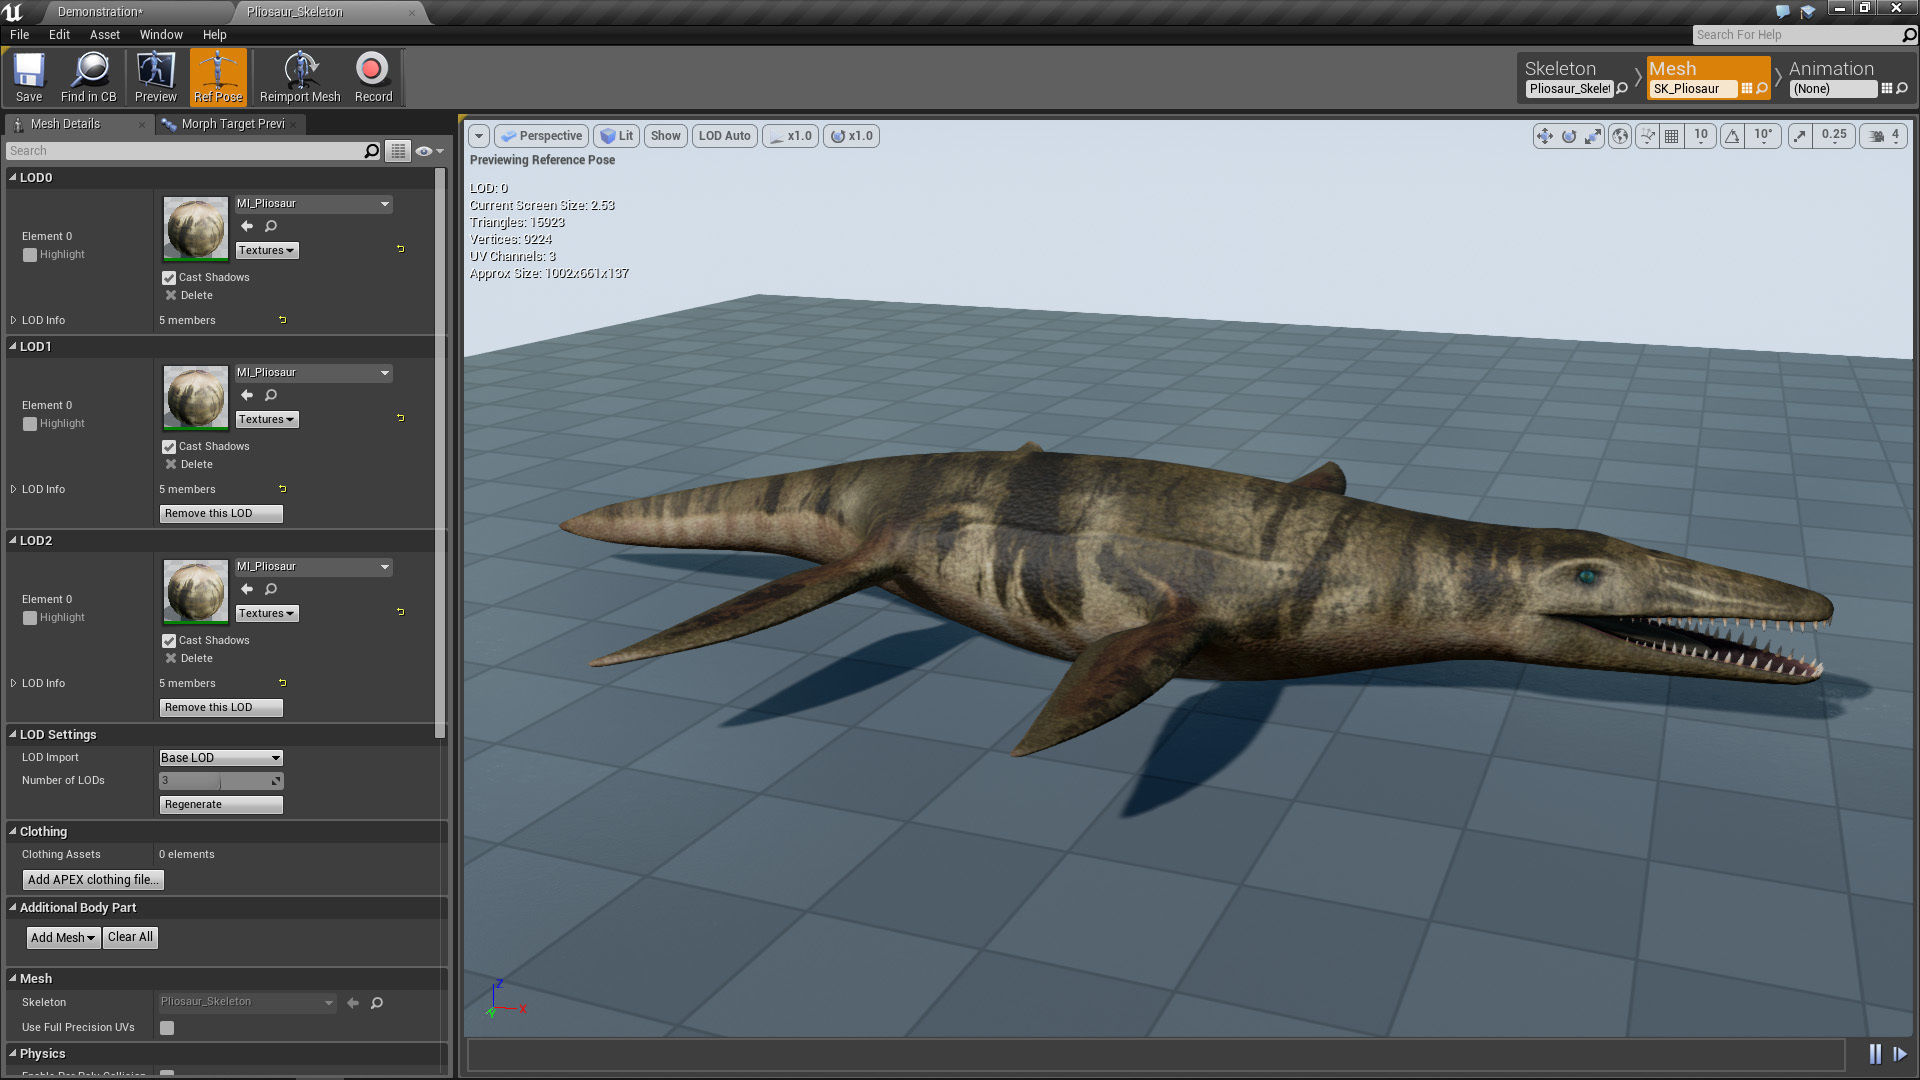Click Remove this LOD under LOD2
The width and height of the screenshot is (1920, 1080).
[221, 708]
